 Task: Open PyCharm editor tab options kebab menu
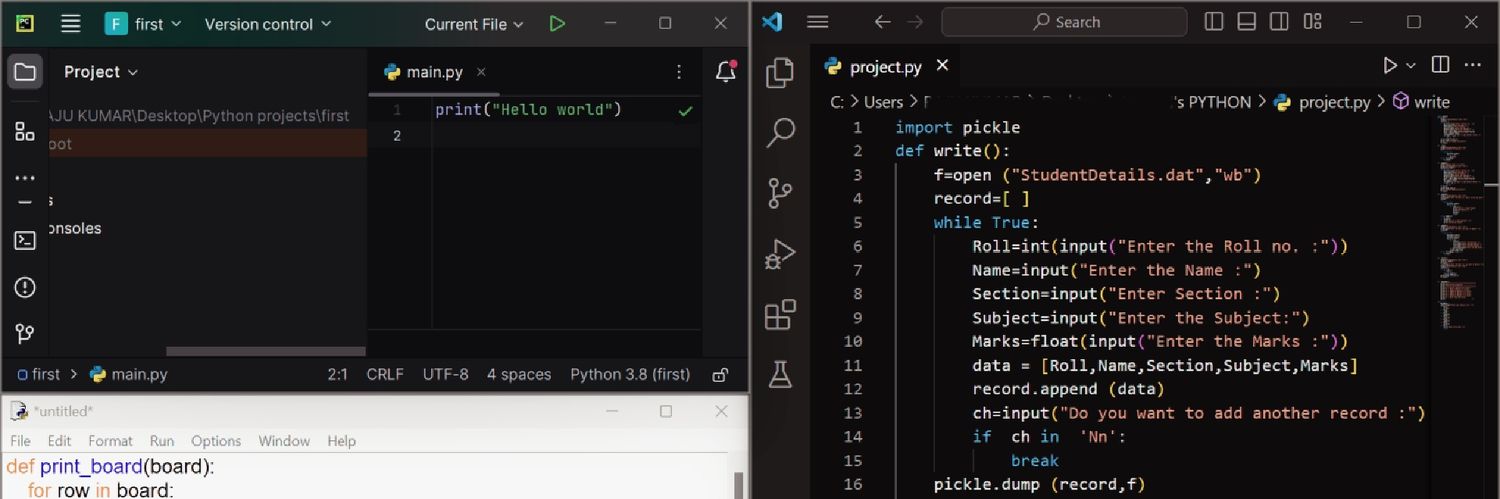[679, 72]
